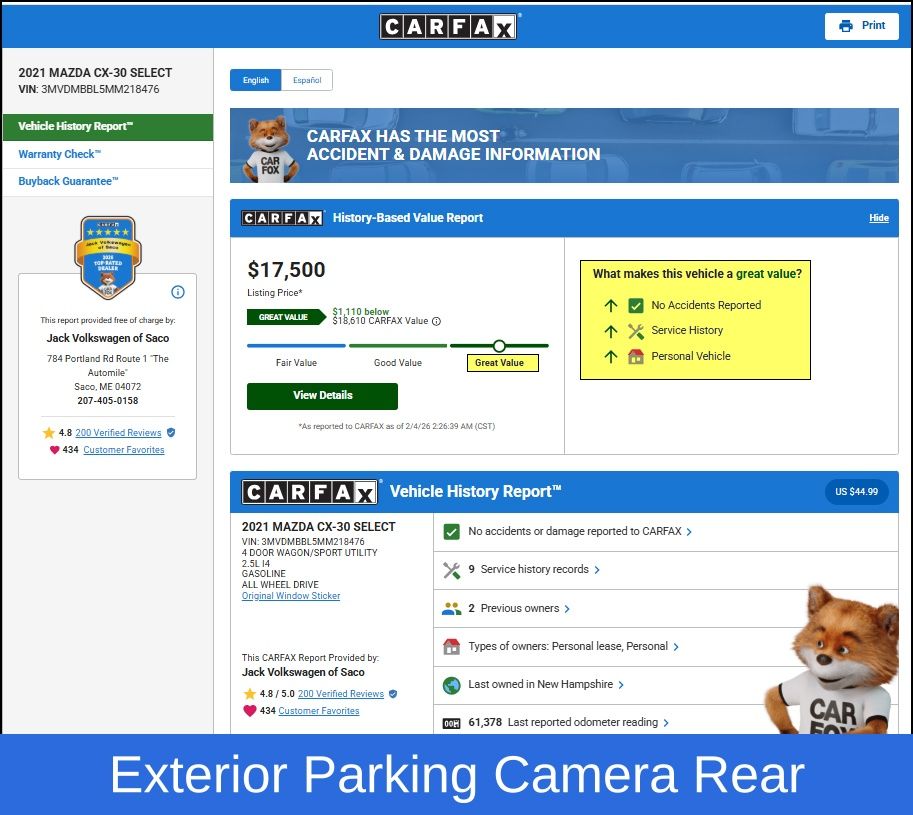Click the odometer icon beside 61,378
This screenshot has height=815, width=913.
451,722
